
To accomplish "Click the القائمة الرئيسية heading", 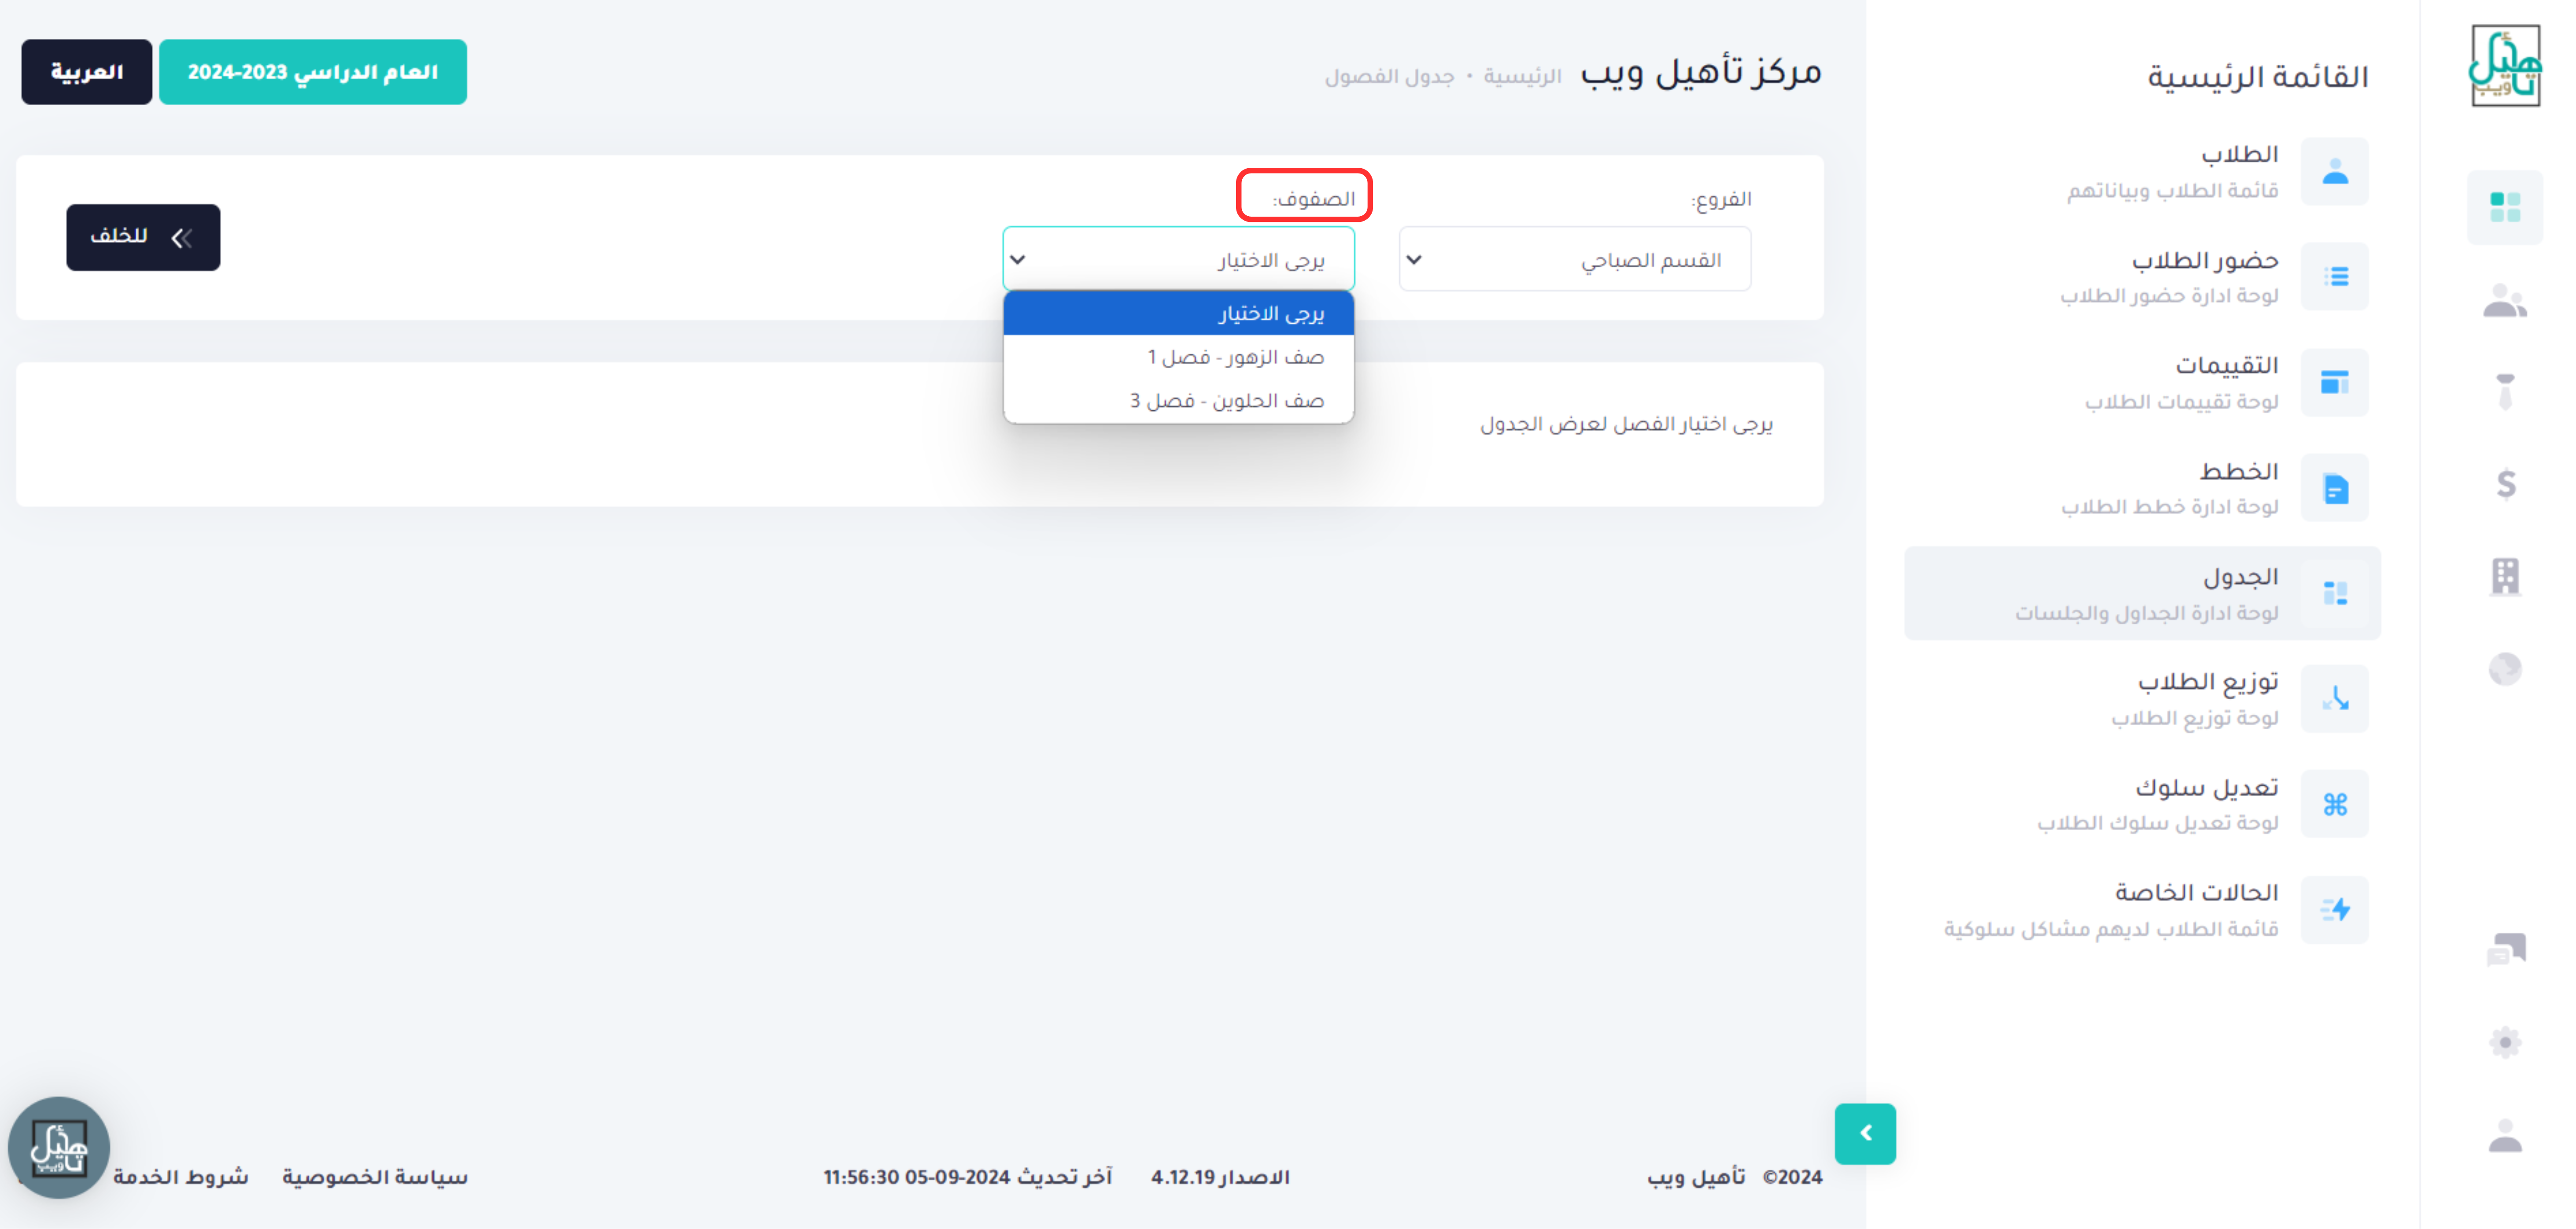I will click(x=2258, y=77).
